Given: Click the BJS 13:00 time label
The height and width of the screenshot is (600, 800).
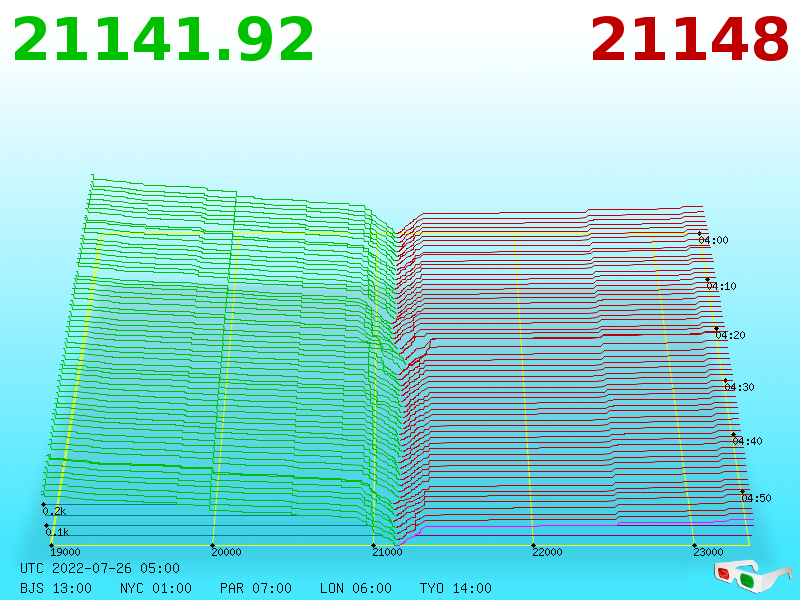Looking at the screenshot, I should [56, 588].
